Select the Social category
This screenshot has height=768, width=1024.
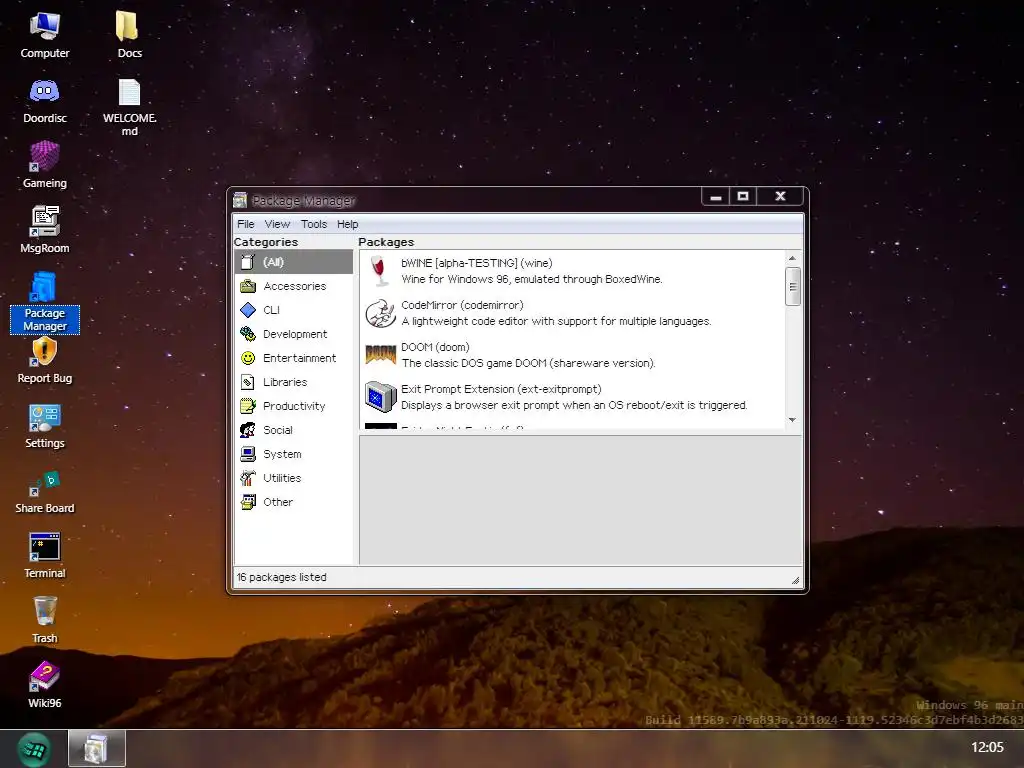[293, 430]
